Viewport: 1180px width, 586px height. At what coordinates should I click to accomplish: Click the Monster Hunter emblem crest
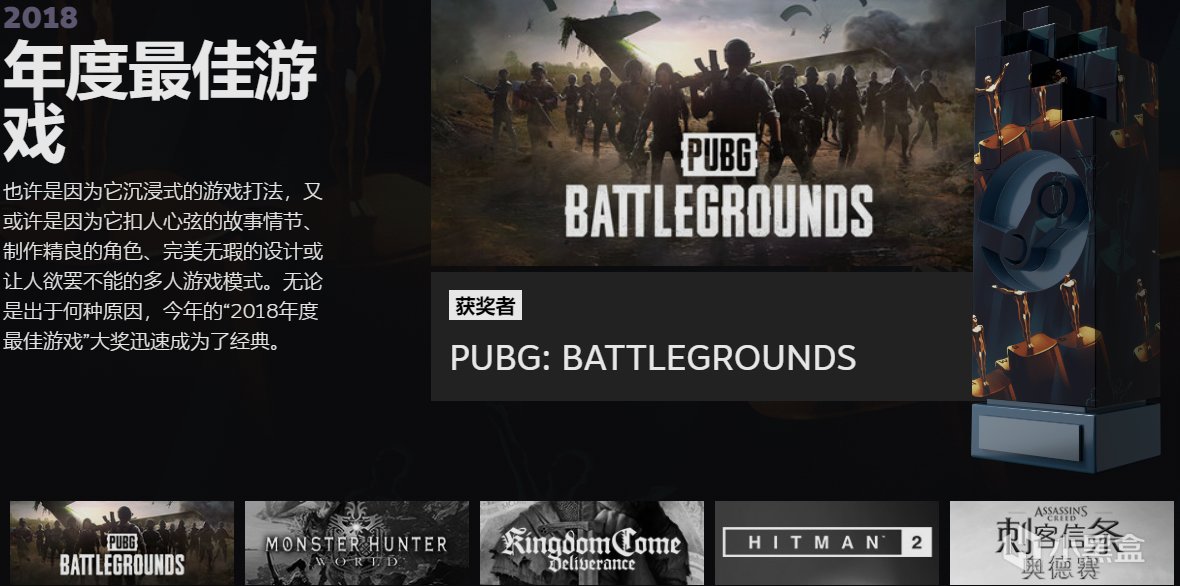357,536
